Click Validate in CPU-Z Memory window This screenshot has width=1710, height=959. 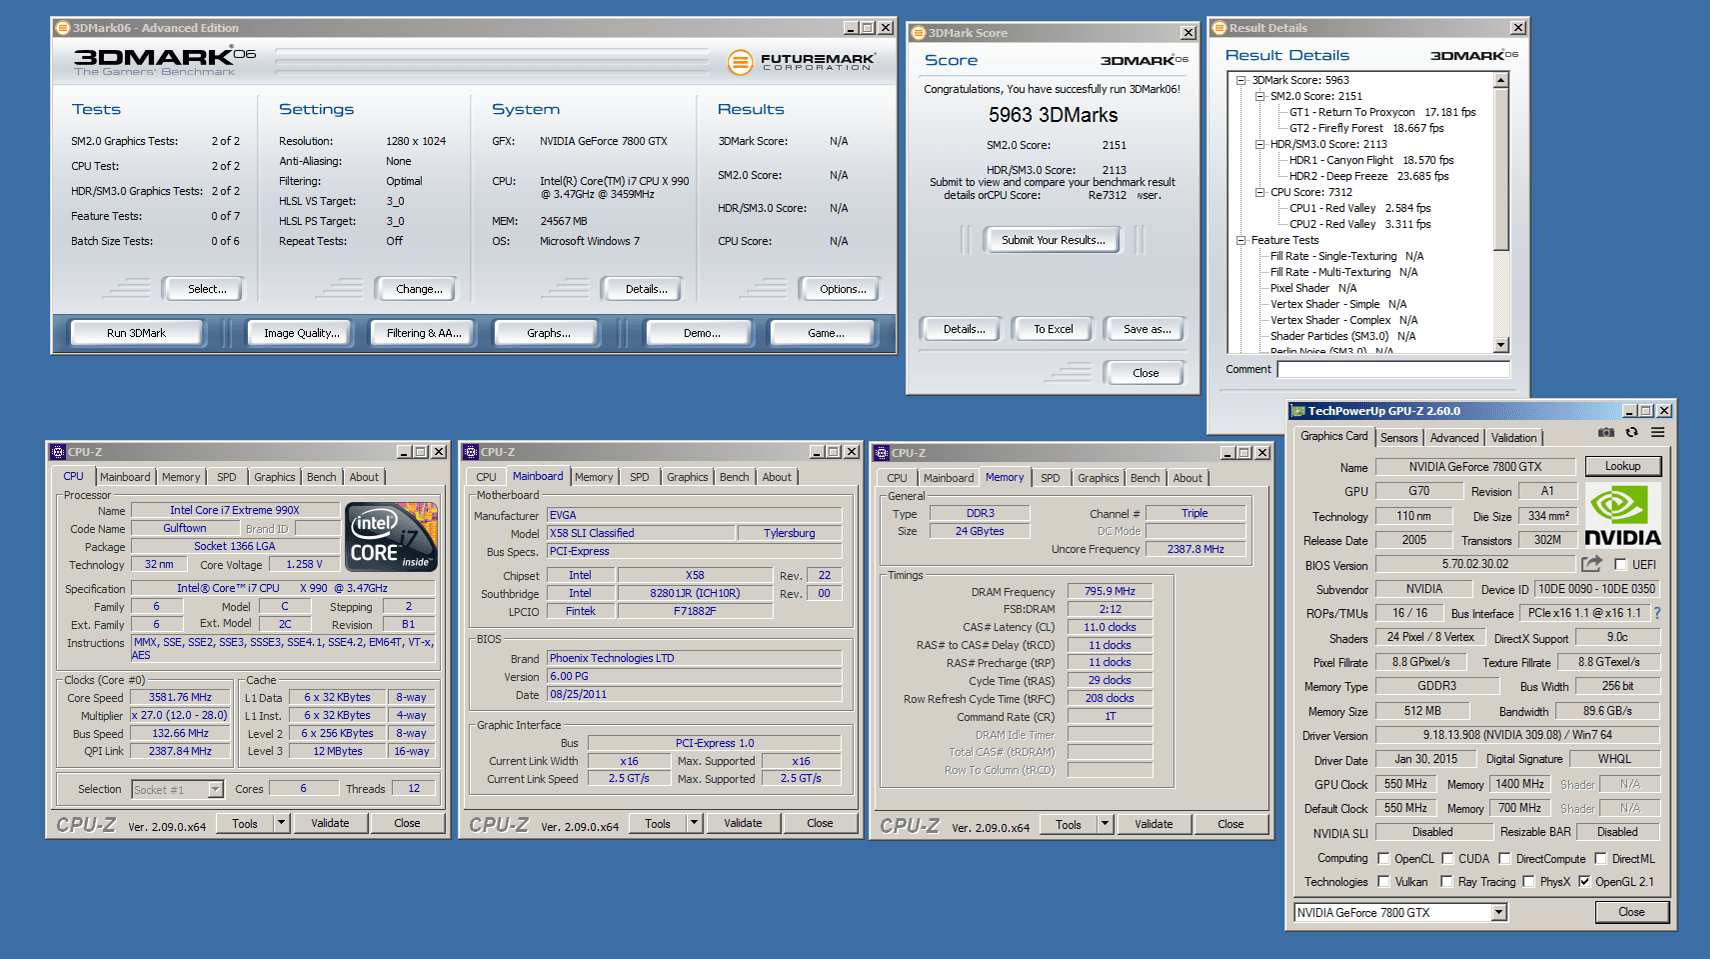pyautogui.click(x=1154, y=824)
